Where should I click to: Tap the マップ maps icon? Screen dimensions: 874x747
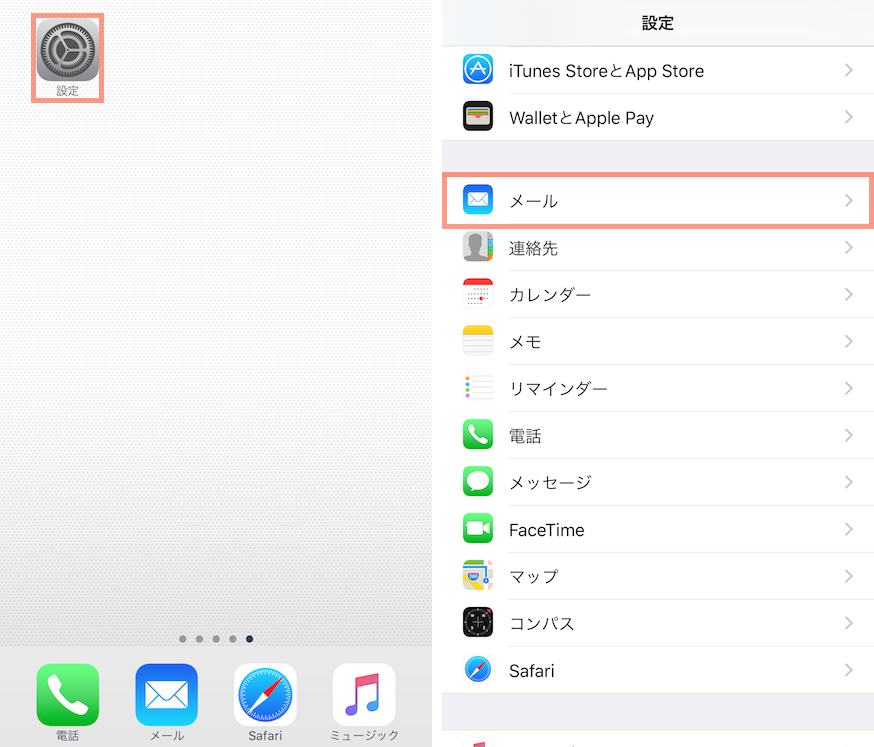point(478,575)
